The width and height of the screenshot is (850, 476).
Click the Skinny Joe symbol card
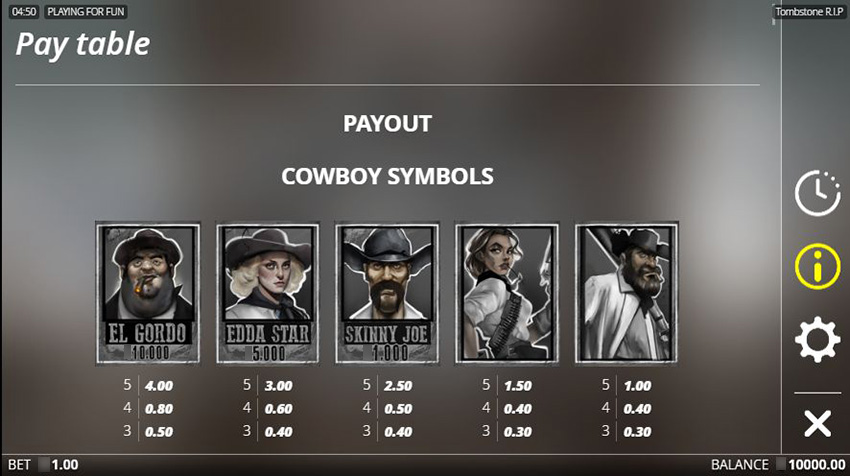pos(387,293)
